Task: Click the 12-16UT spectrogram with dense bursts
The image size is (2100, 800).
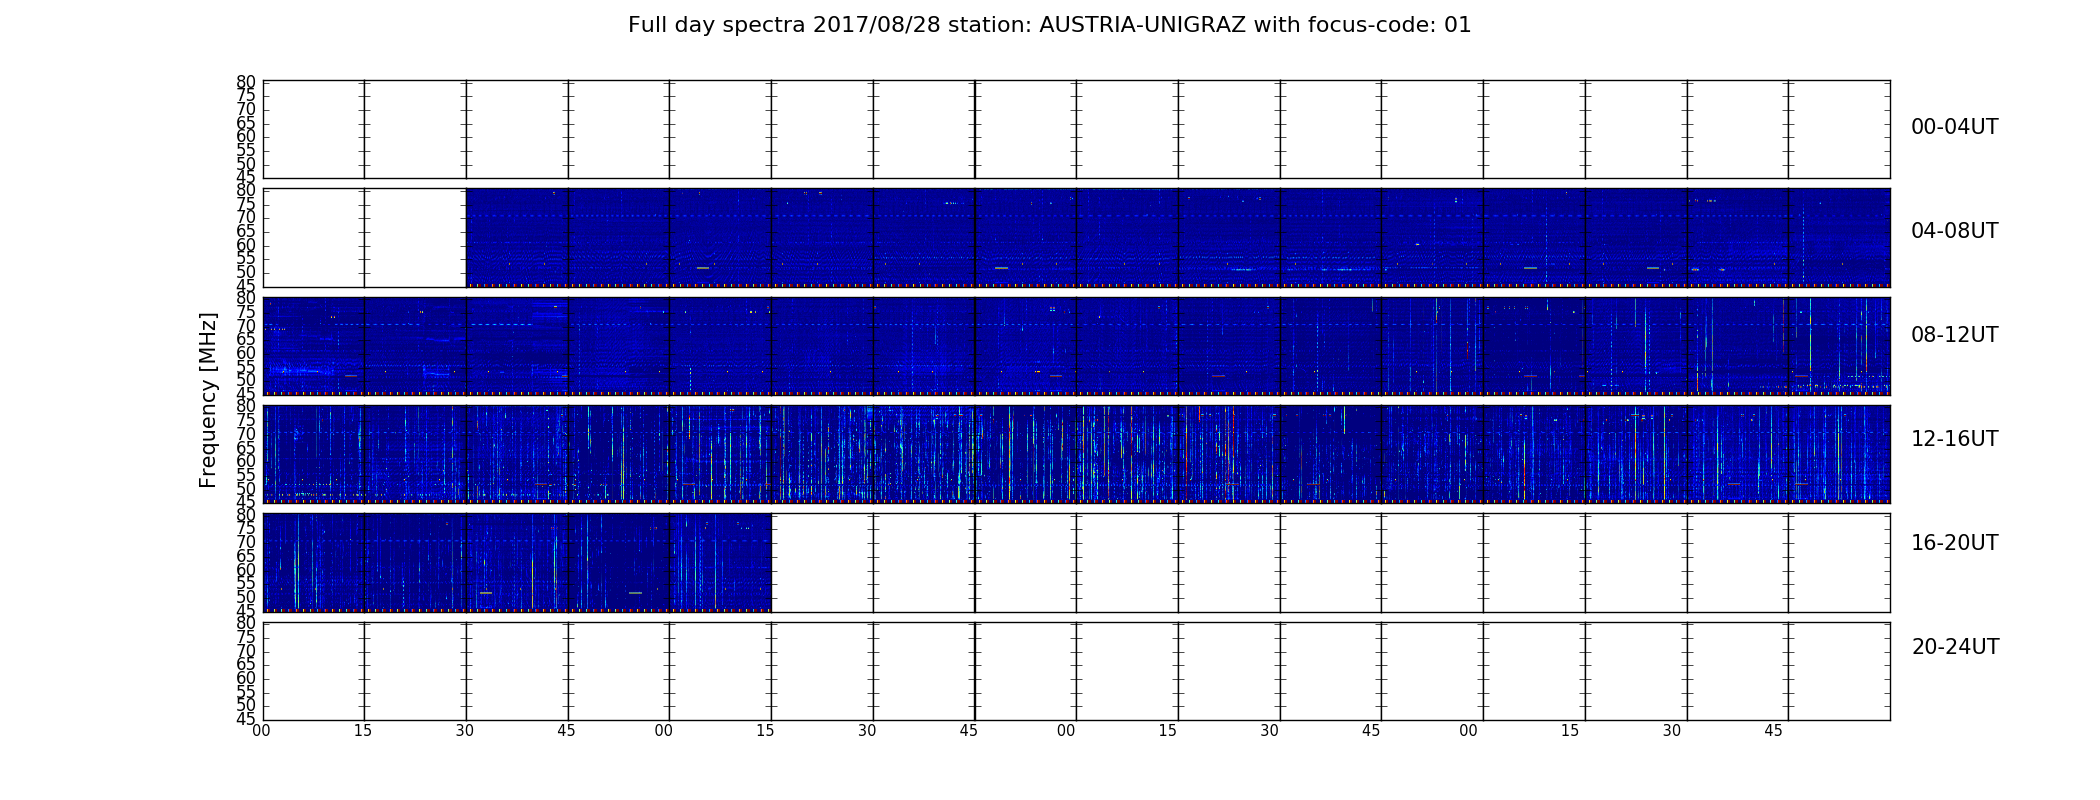Action: coord(1076,454)
